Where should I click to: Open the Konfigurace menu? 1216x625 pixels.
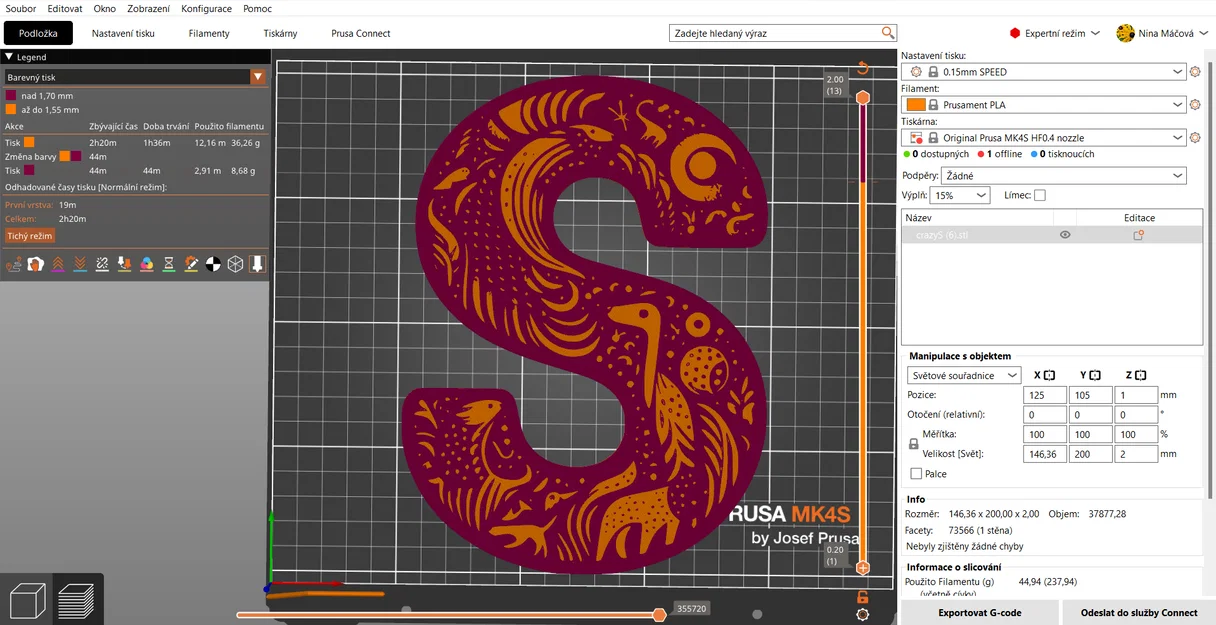[x=206, y=8]
